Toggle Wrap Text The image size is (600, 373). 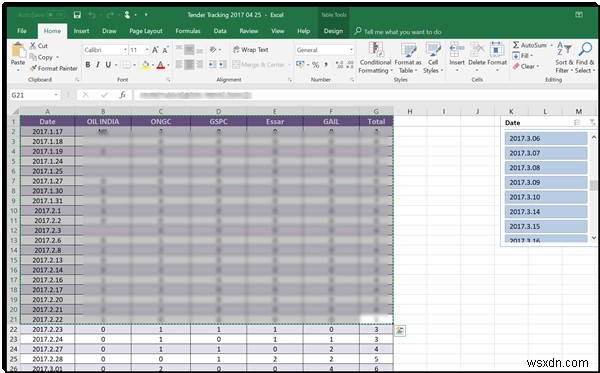251,50
